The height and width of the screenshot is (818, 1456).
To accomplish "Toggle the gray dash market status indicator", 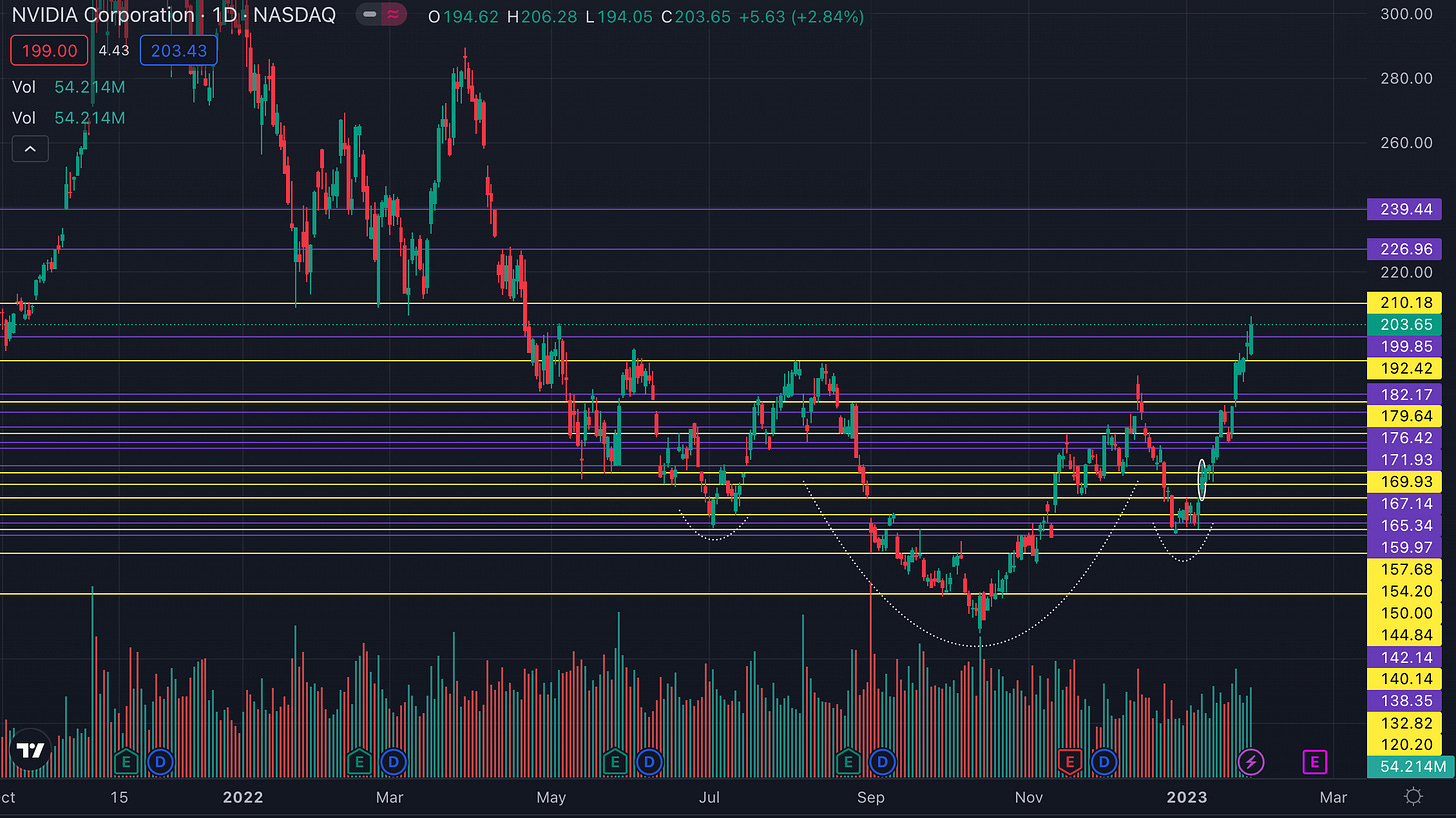I will 370,16.
